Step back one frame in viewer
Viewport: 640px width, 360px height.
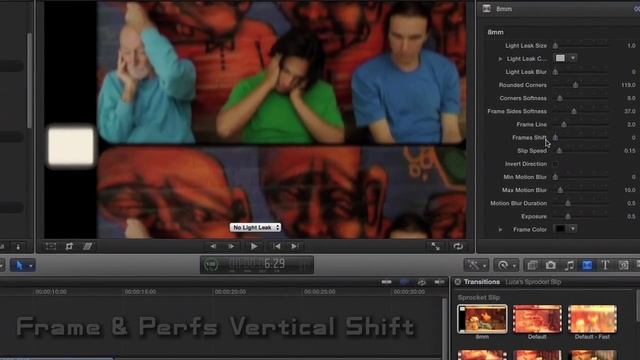(x=213, y=246)
